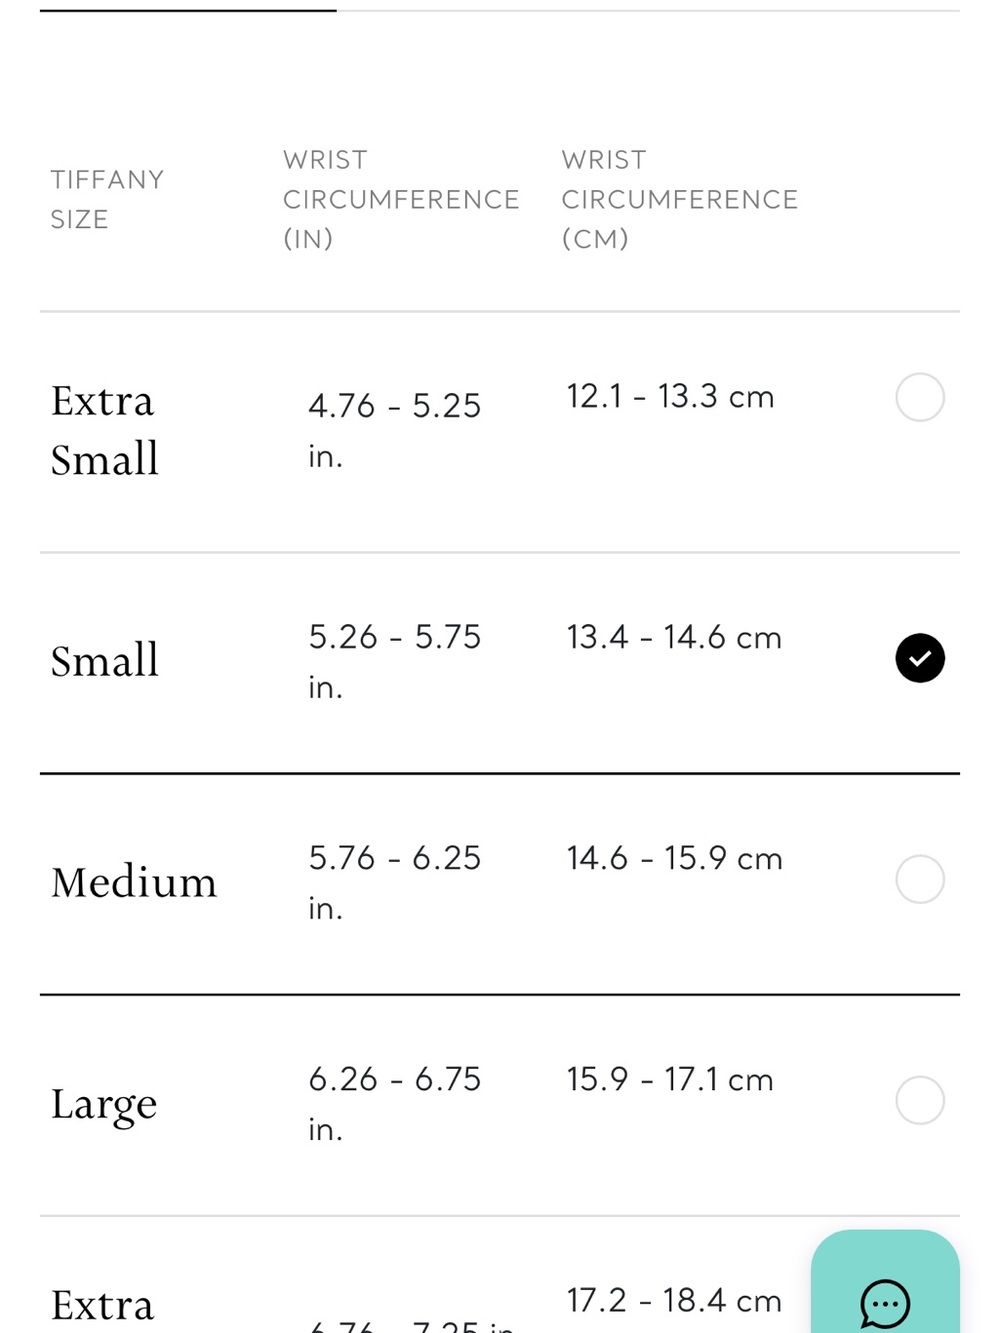Viewport: 1000px width, 1333px height.
Task: Select the 5.26 - 5.75 in. value
Action: tap(395, 661)
